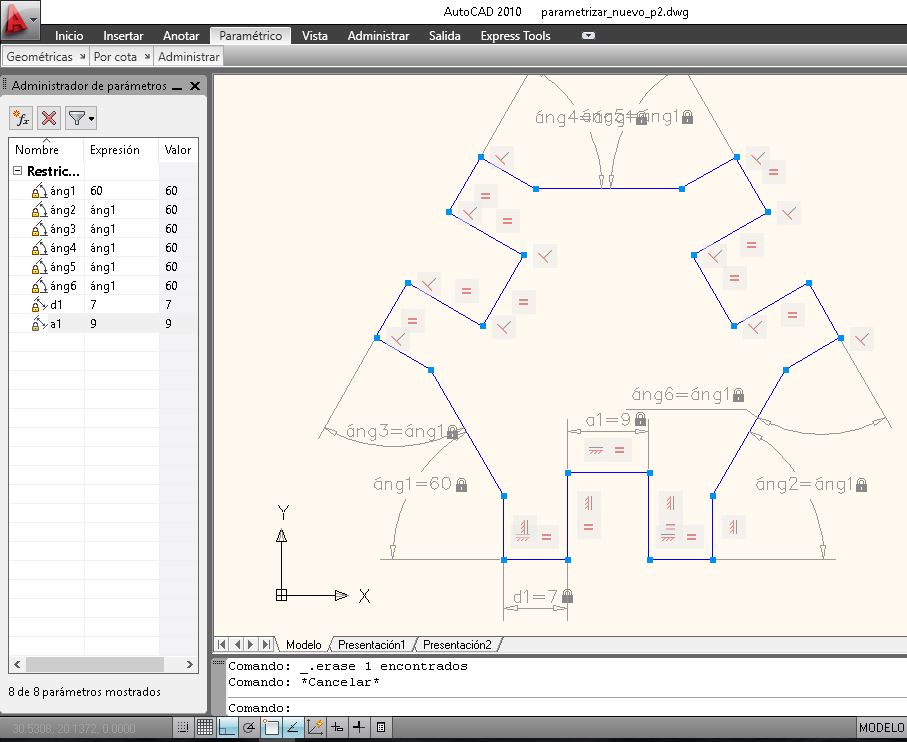The height and width of the screenshot is (742, 907).
Task: Expand the Administrar ribbon panel
Action: (189, 57)
